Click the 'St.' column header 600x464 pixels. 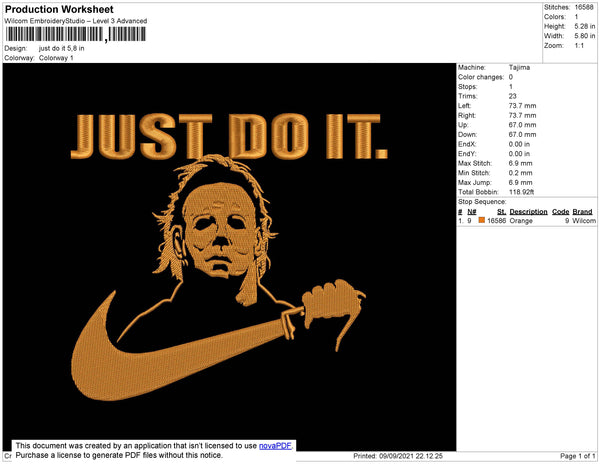pyautogui.click(x=501, y=212)
